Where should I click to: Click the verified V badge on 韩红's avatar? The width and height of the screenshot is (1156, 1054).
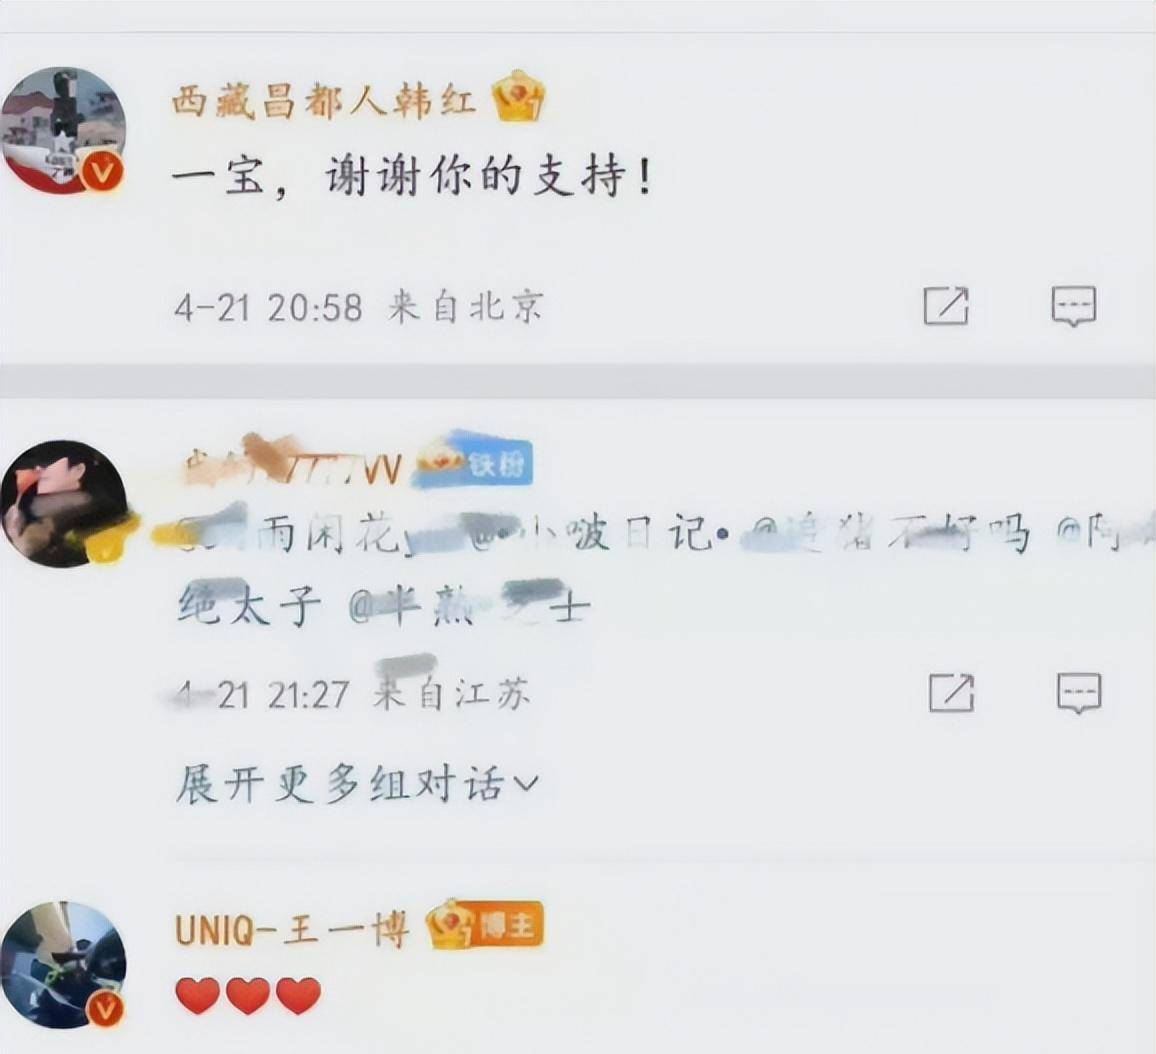coord(102,171)
